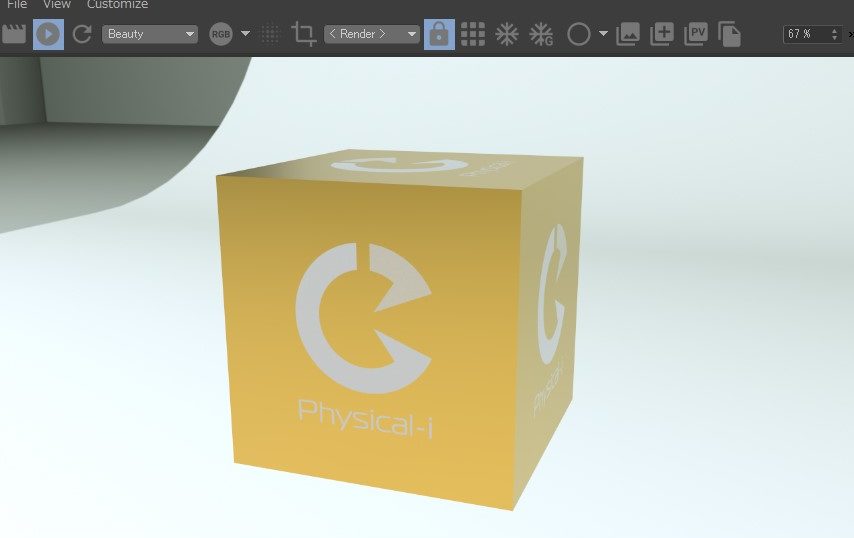This screenshot has width=854, height=538.
Task: Click the plain snowflake freeze icon
Action: pos(507,34)
